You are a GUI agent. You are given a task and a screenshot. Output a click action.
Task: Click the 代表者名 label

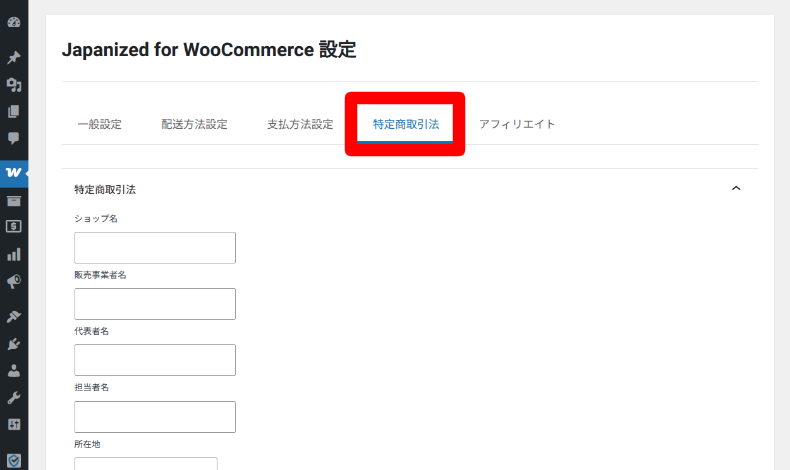[x=91, y=331]
